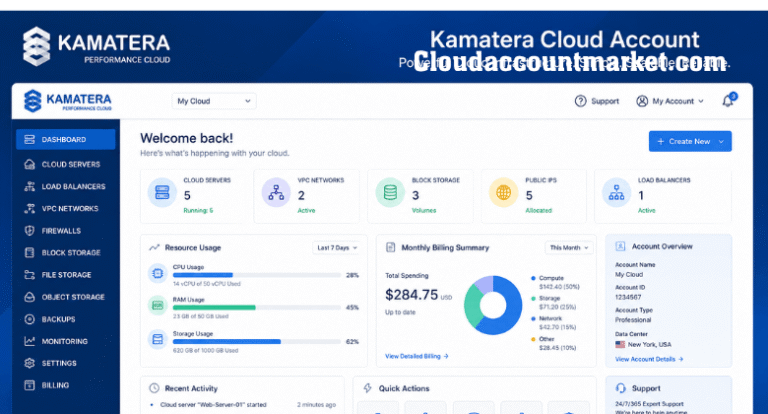Change the Last 7 Days range dropdown

pyautogui.click(x=337, y=248)
